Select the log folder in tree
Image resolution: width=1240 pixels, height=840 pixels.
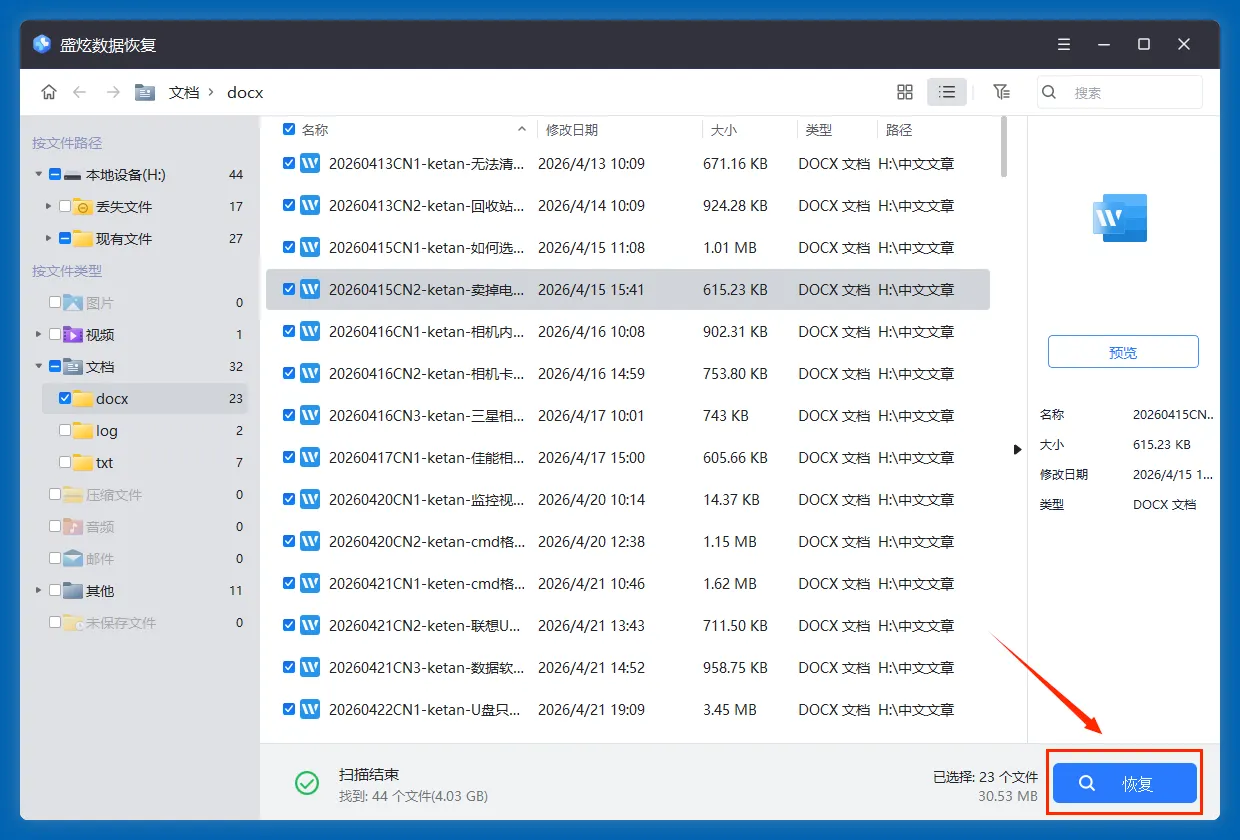[107, 430]
